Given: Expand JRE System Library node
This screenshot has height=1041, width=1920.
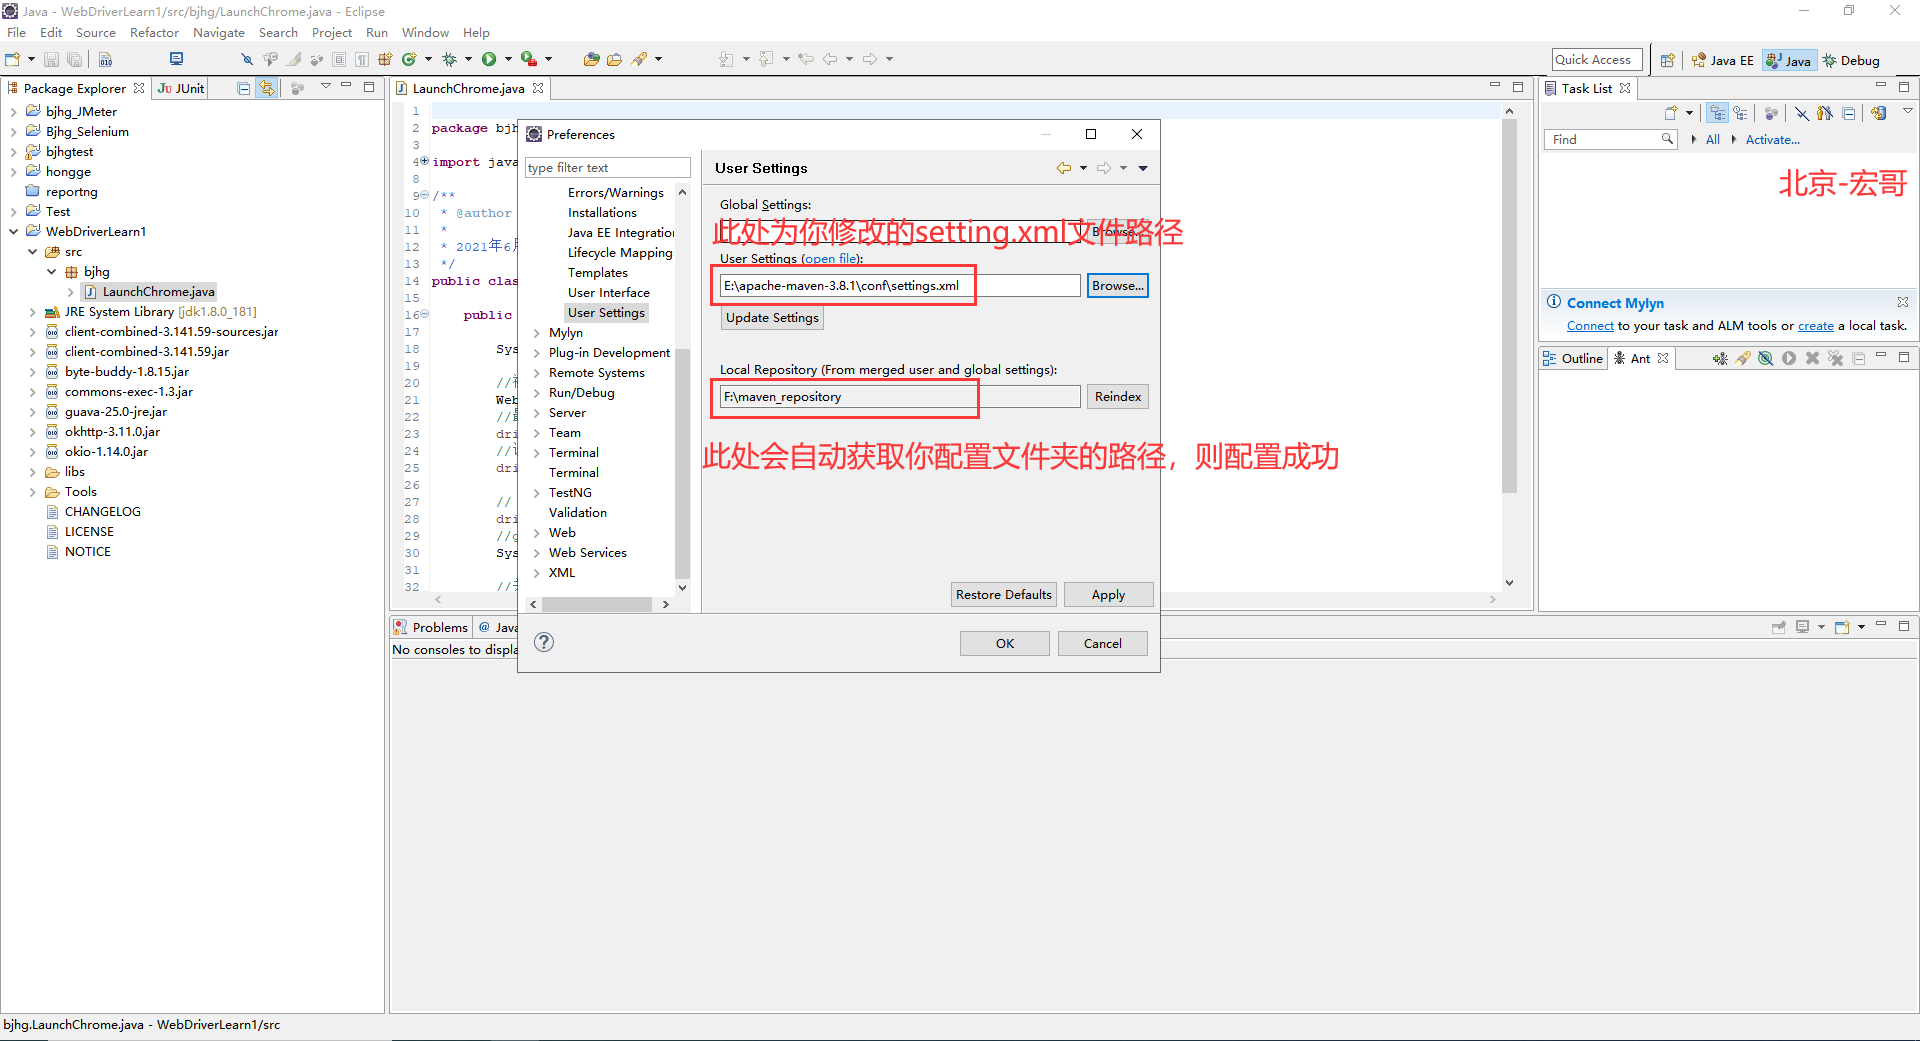Looking at the screenshot, I should [x=33, y=312].
